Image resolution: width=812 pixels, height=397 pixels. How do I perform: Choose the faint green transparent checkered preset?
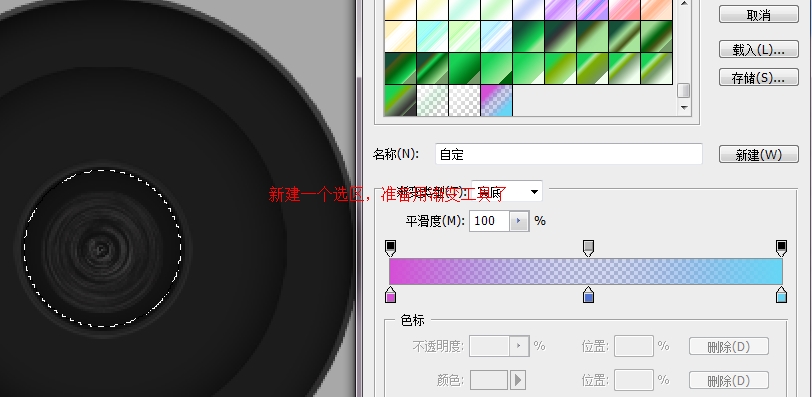coord(432,100)
